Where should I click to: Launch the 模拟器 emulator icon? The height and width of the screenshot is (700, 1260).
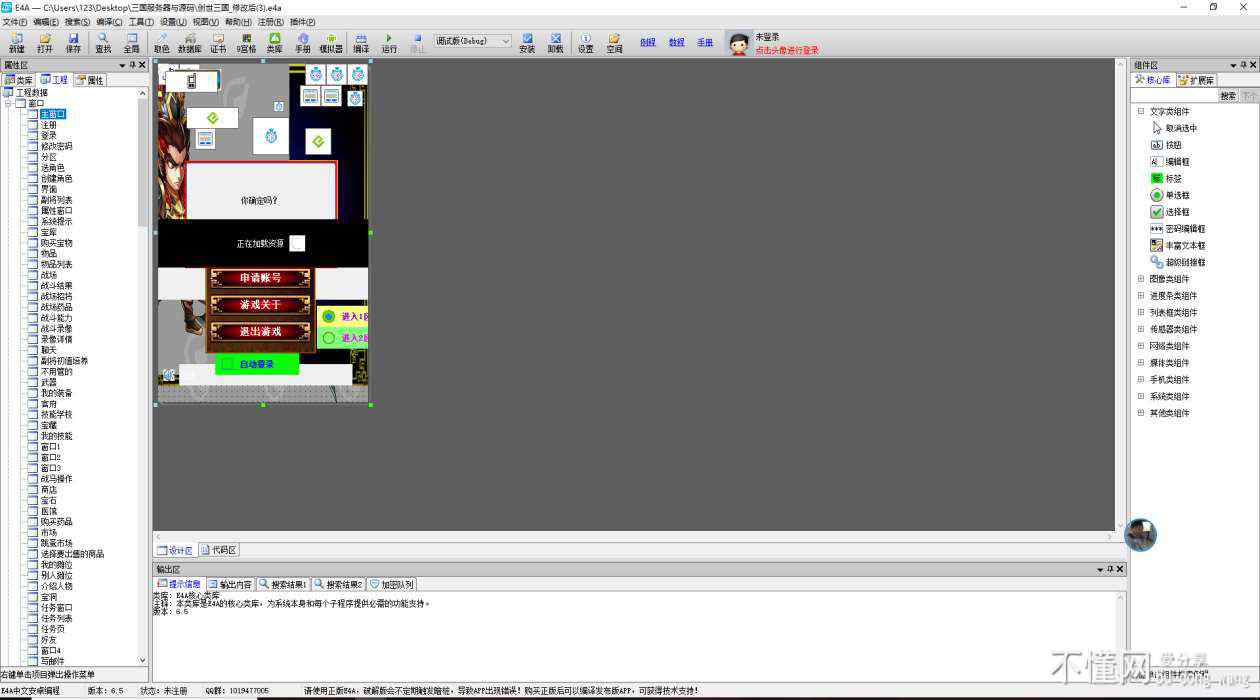pyautogui.click(x=330, y=43)
